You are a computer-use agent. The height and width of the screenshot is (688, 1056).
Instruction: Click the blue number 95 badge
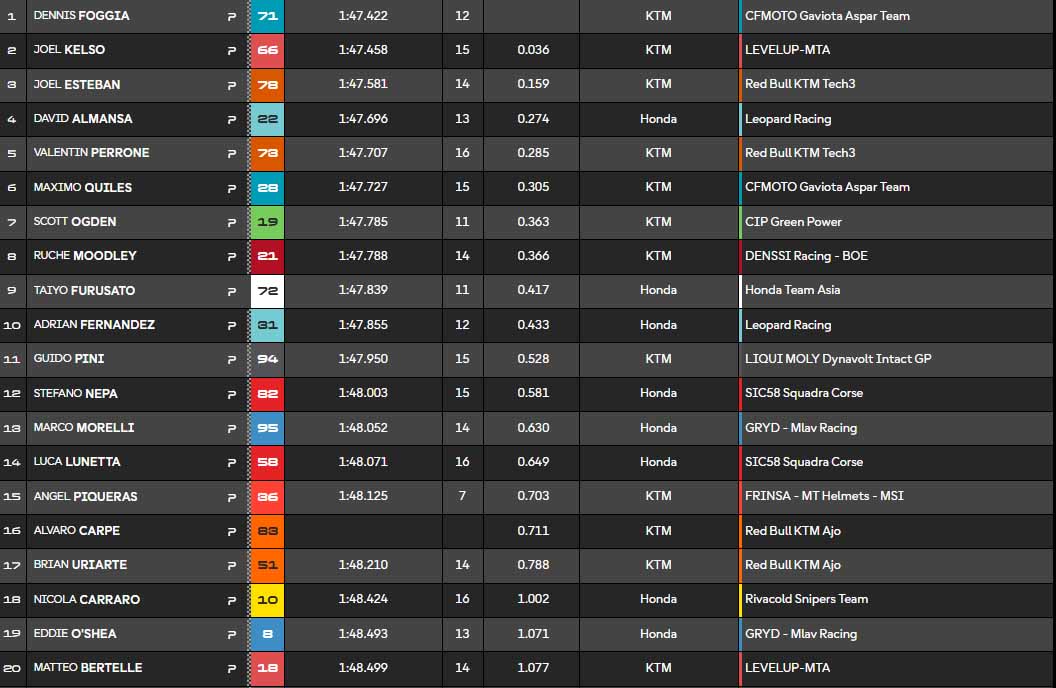[267, 428]
